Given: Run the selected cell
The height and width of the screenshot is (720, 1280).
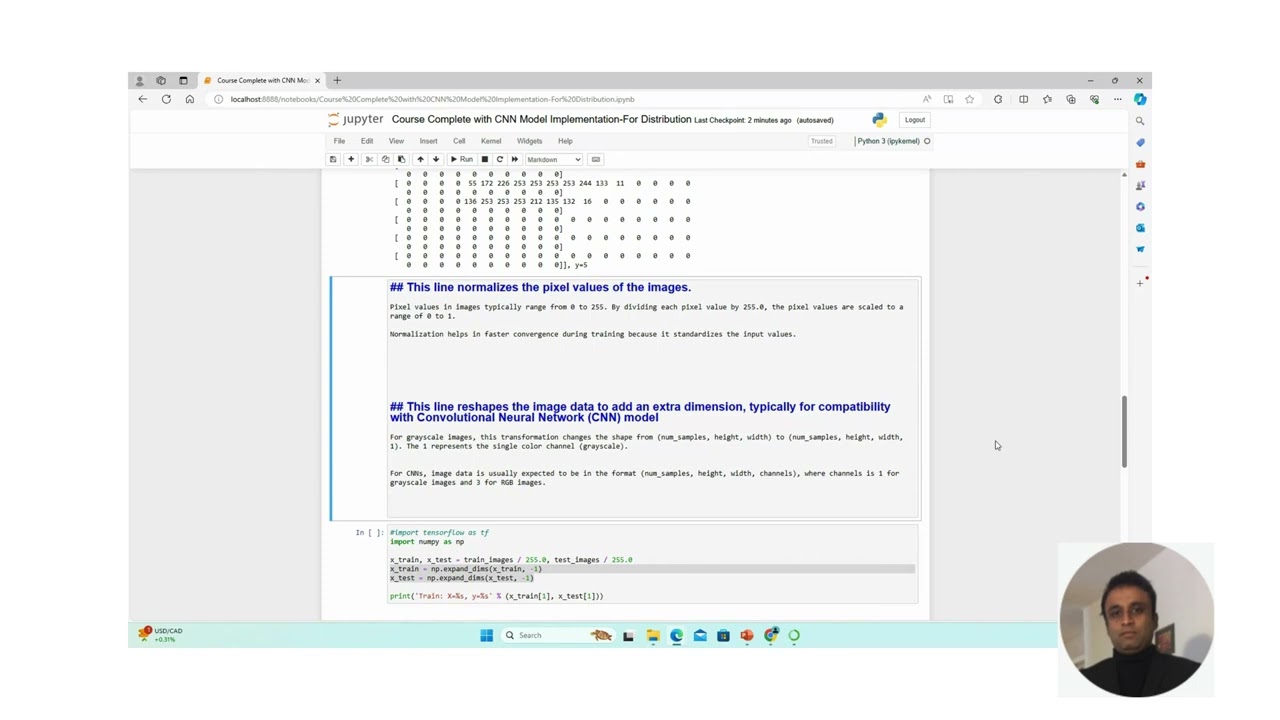Looking at the screenshot, I should (x=461, y=159).
